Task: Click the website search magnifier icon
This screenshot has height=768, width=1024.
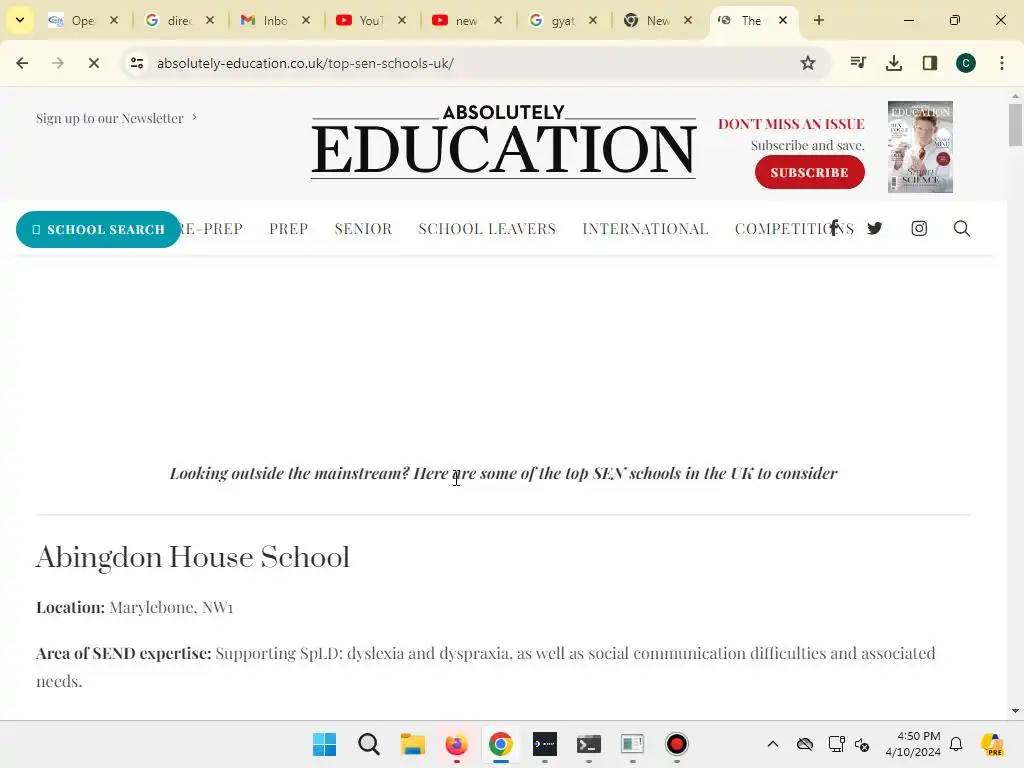Action: 961,228
